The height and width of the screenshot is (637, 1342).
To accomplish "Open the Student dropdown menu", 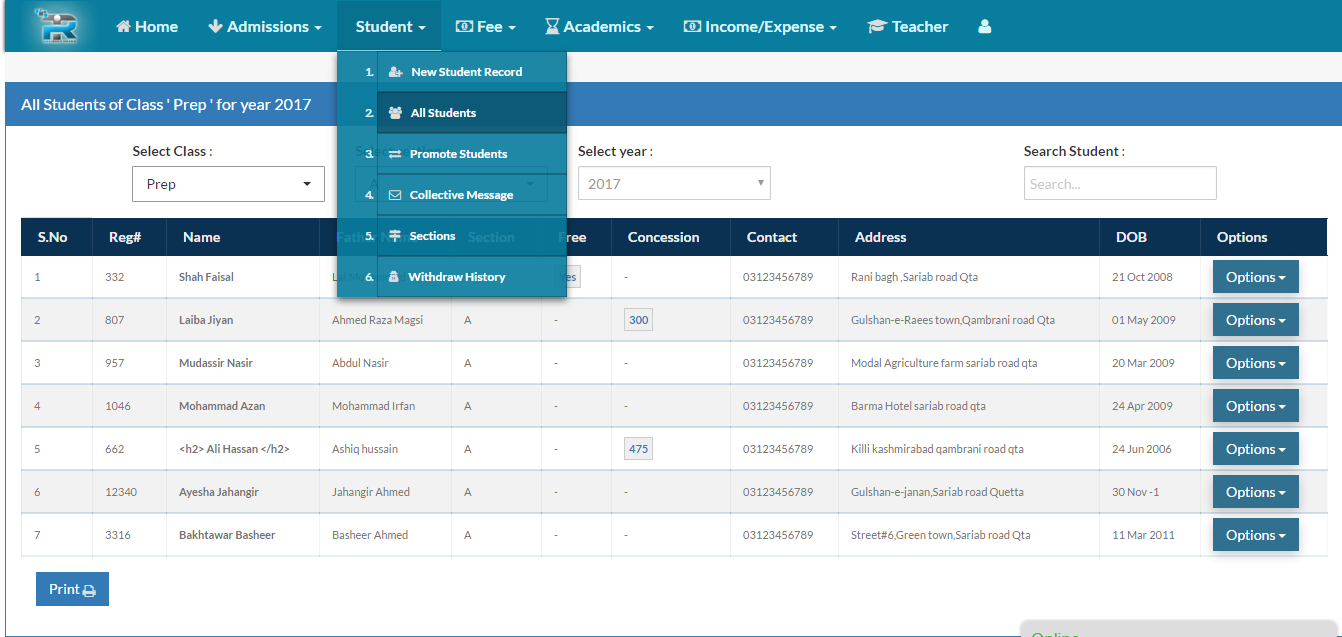I will 390,27.
